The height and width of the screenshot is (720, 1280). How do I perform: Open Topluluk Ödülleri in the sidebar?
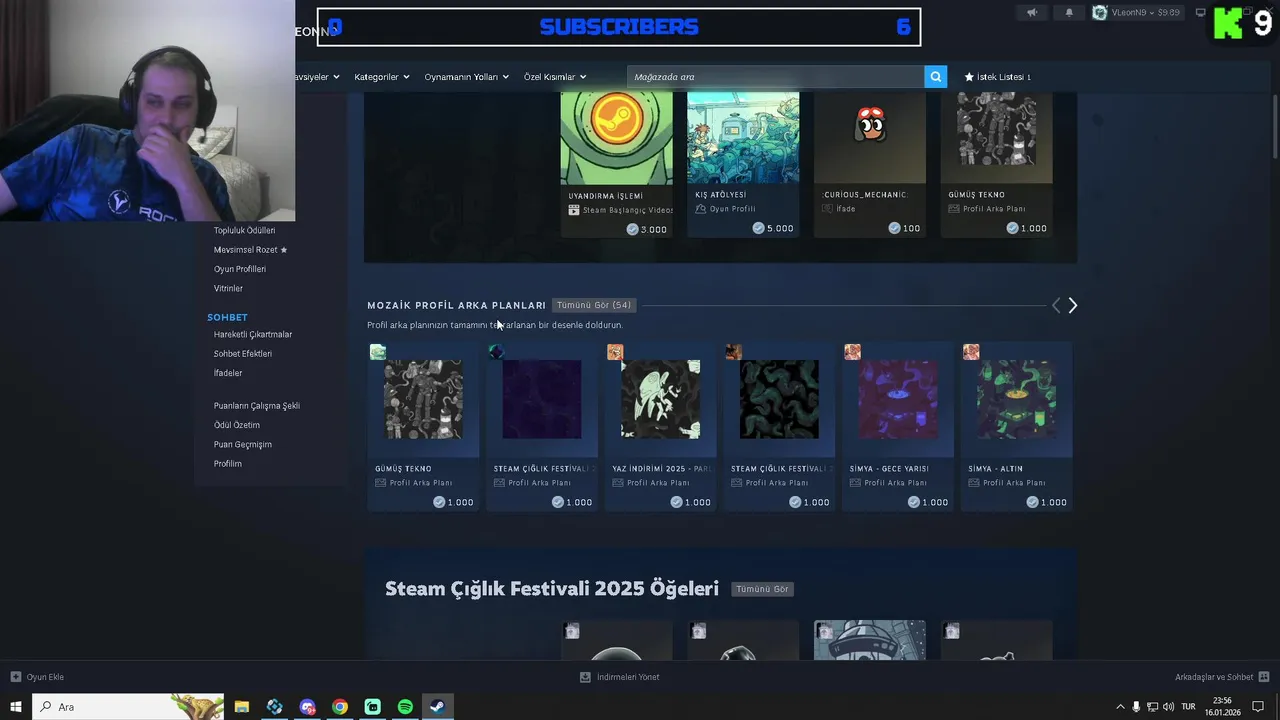tap(244, 231)
